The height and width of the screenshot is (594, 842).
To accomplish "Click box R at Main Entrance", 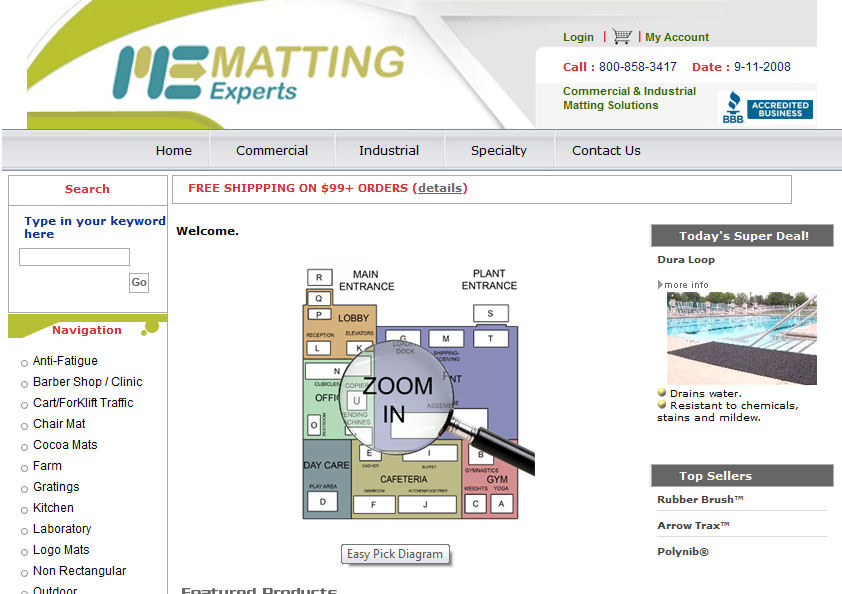I will pos(320,277).
